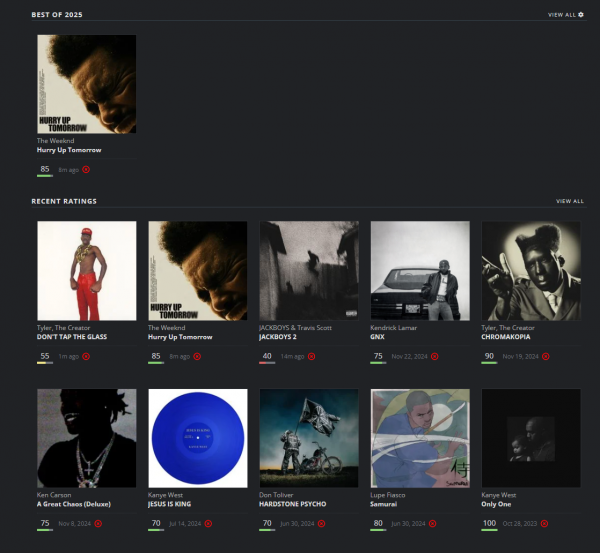
Task: Click CHROMAKOPIA album cover
Action: click(531, 271)
